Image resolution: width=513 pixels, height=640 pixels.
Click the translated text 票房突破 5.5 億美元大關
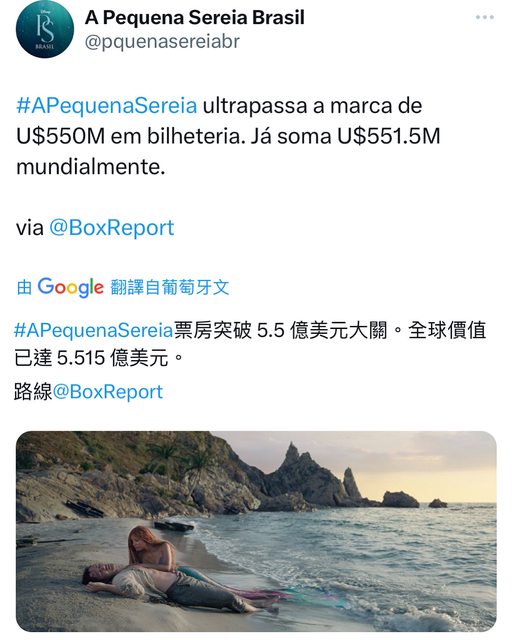click(280, 330)
